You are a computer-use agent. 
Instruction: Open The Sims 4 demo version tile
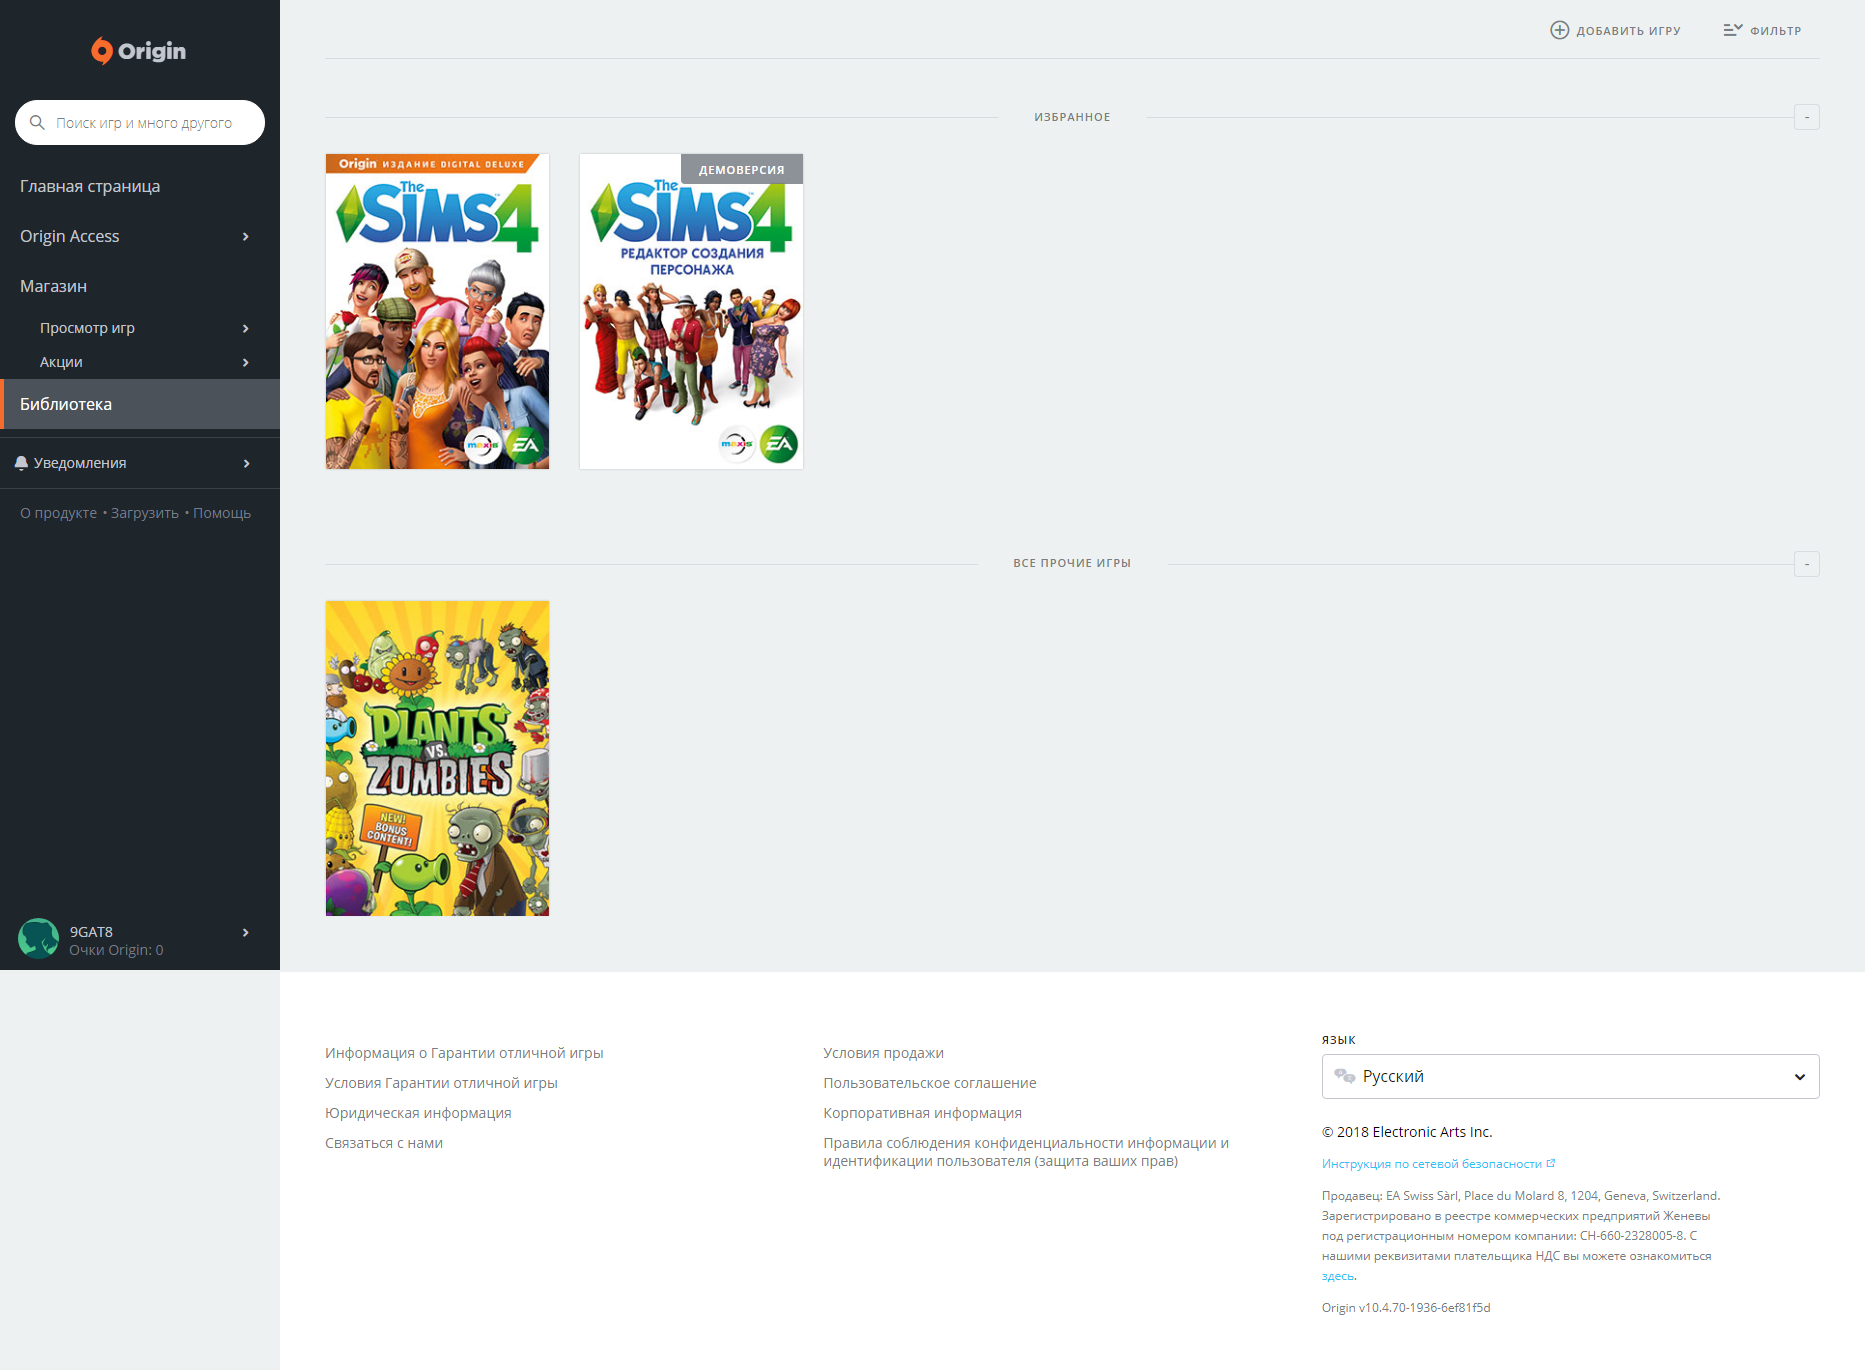tap(691, 311)
